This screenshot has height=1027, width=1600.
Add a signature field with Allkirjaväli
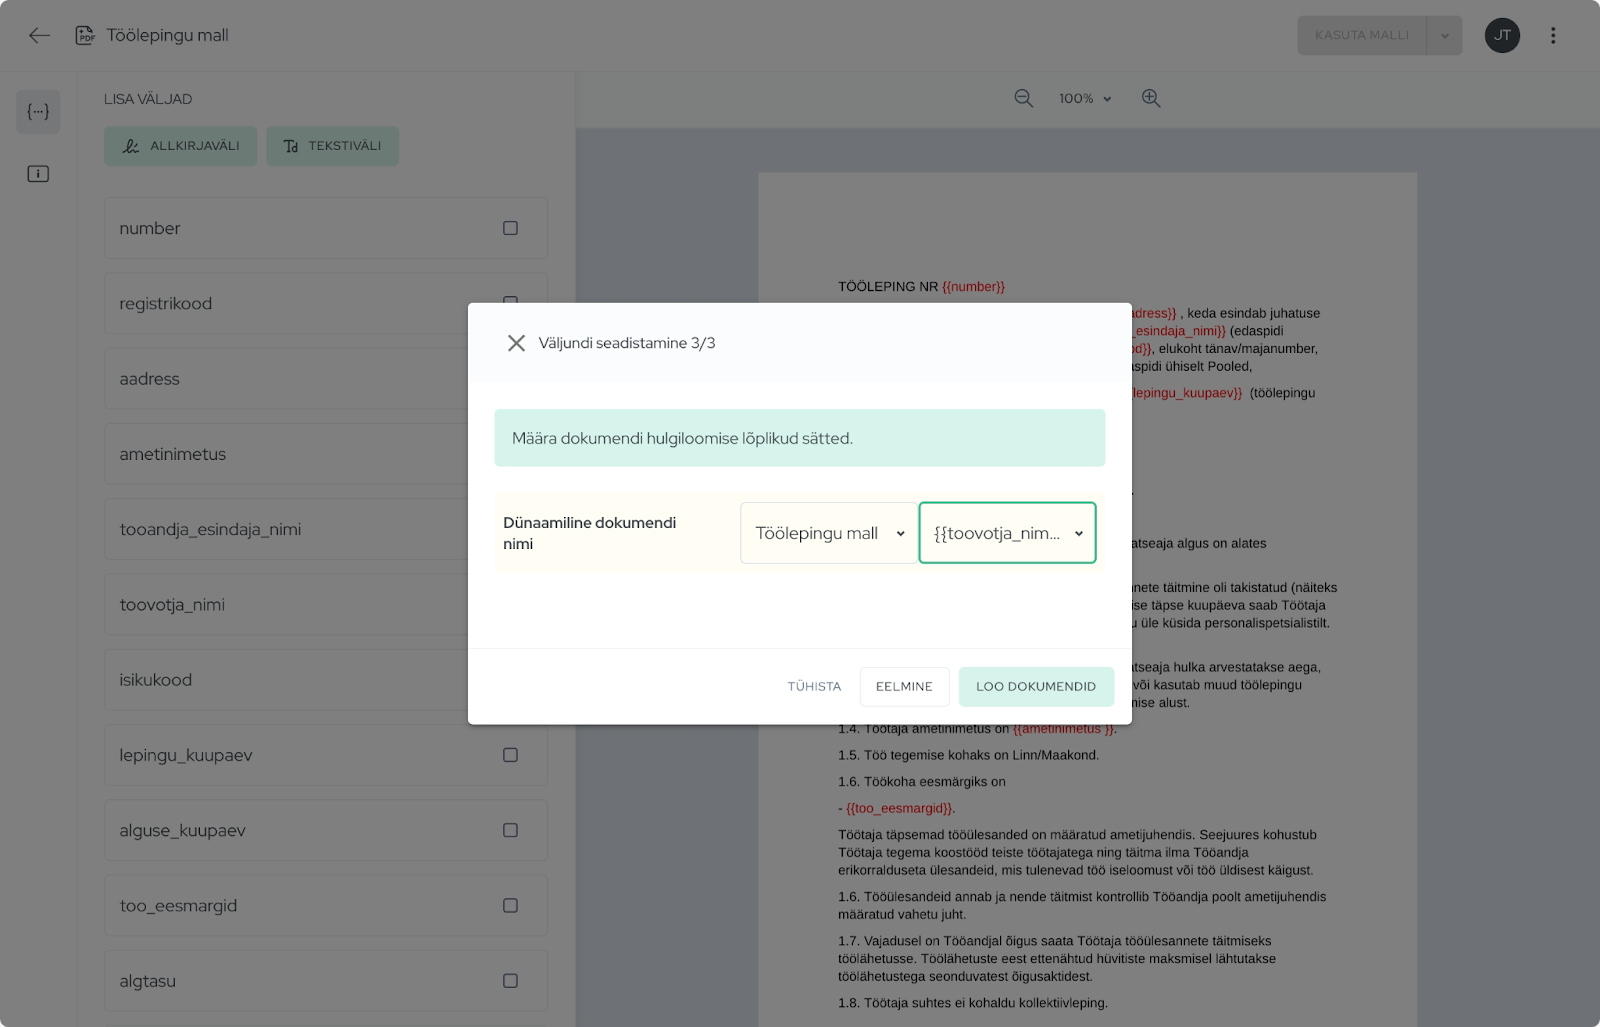(181, 146)
